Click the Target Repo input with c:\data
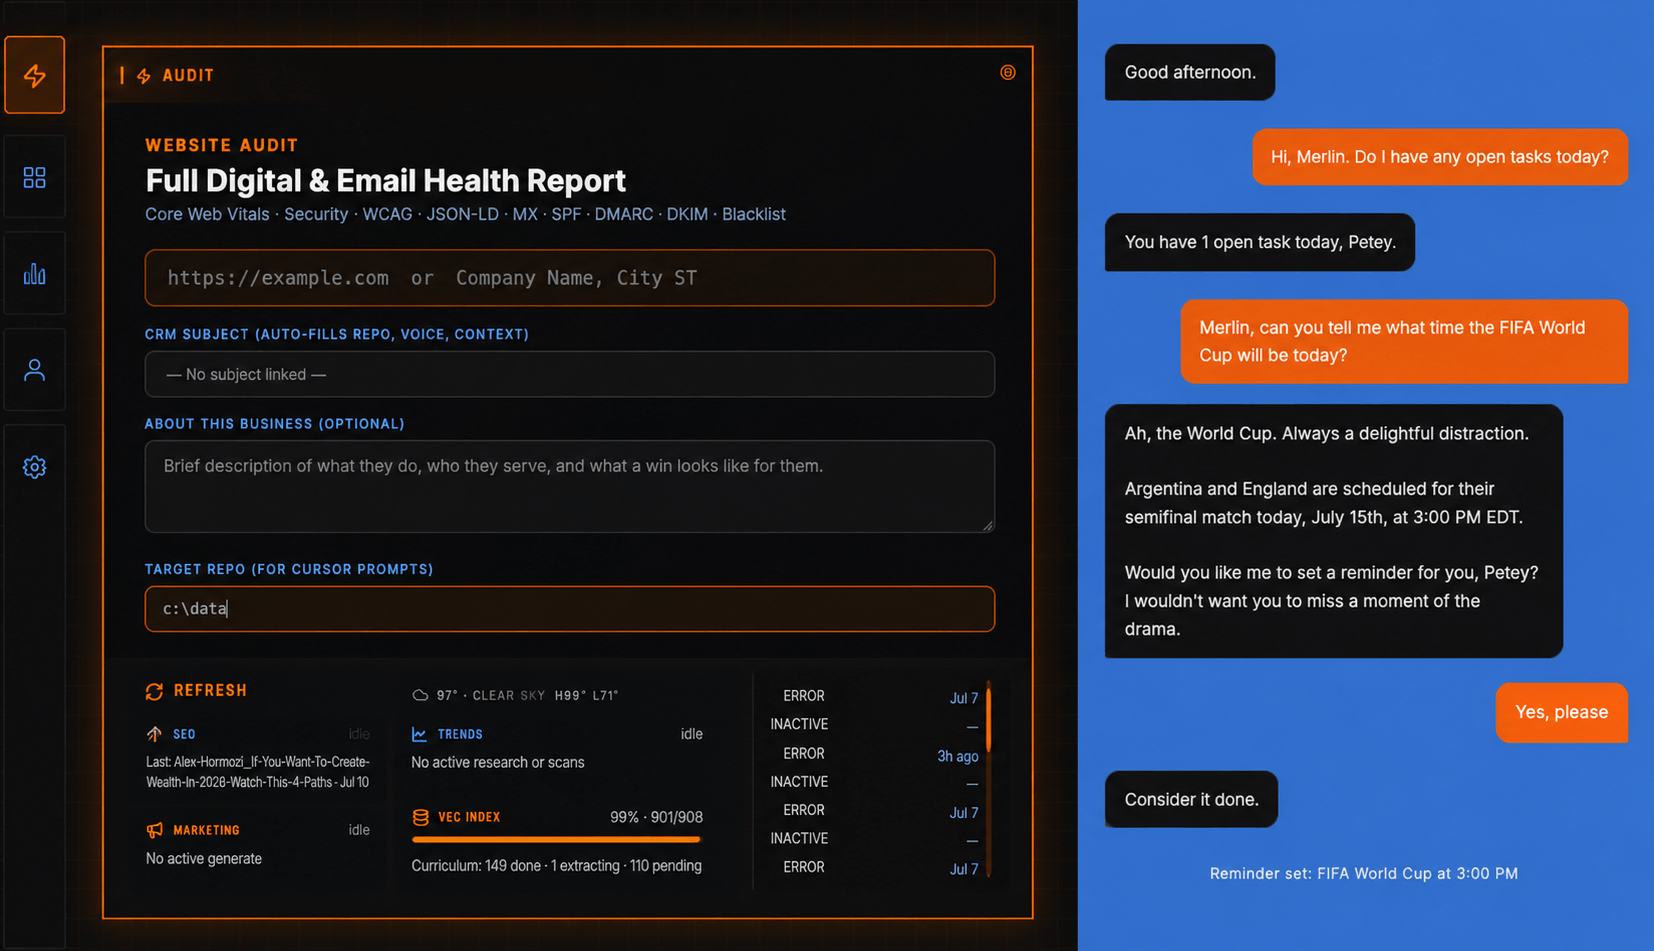Viewport: 1654px width, 951px height. (x=570, y=609)
